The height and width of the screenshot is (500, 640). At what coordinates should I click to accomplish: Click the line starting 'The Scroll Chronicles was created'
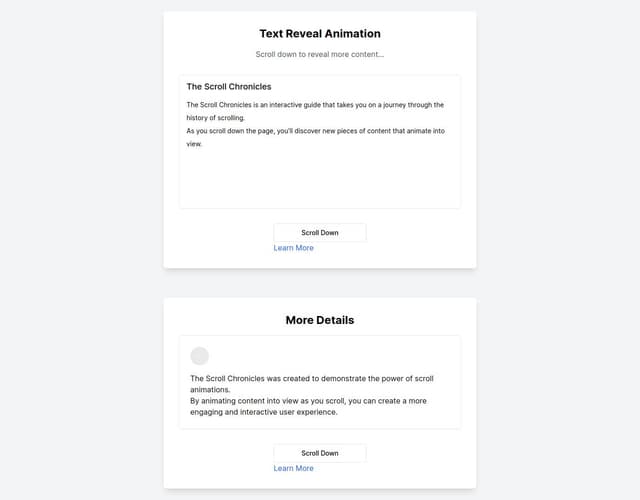tap(312, 378)
